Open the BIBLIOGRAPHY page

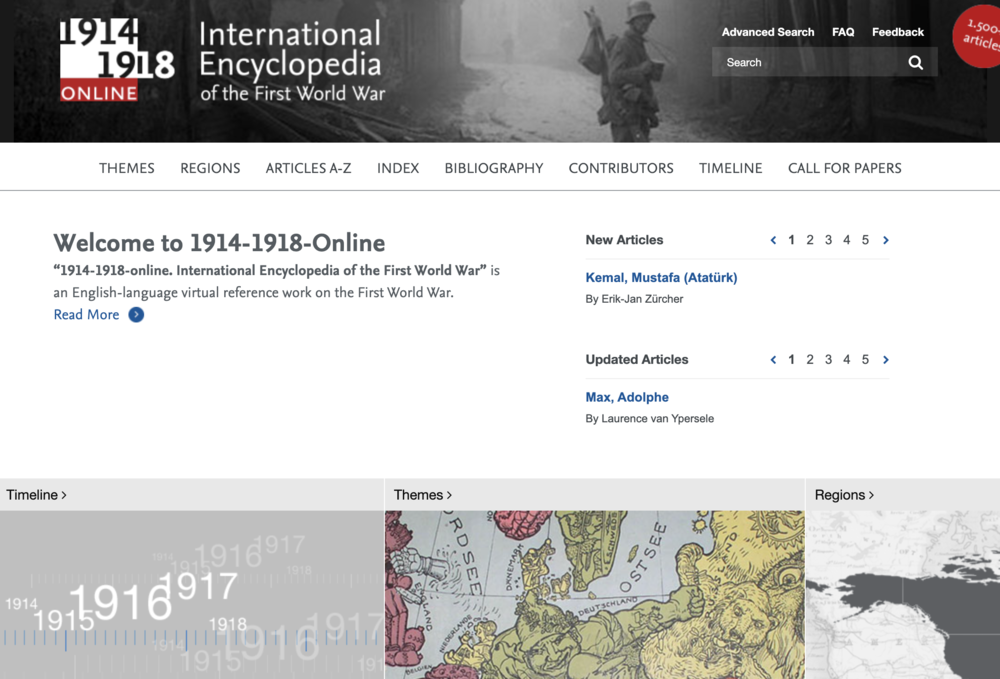coord(494,168)
